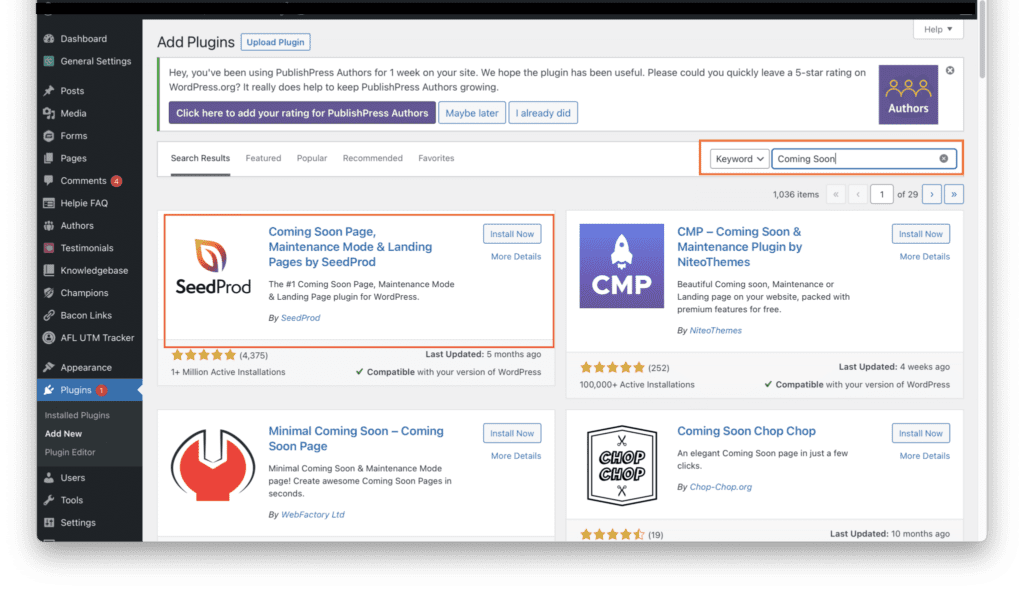
Task: Click the Minimal Coming Soon plugin thumbnail
Action: pos(213,468)
